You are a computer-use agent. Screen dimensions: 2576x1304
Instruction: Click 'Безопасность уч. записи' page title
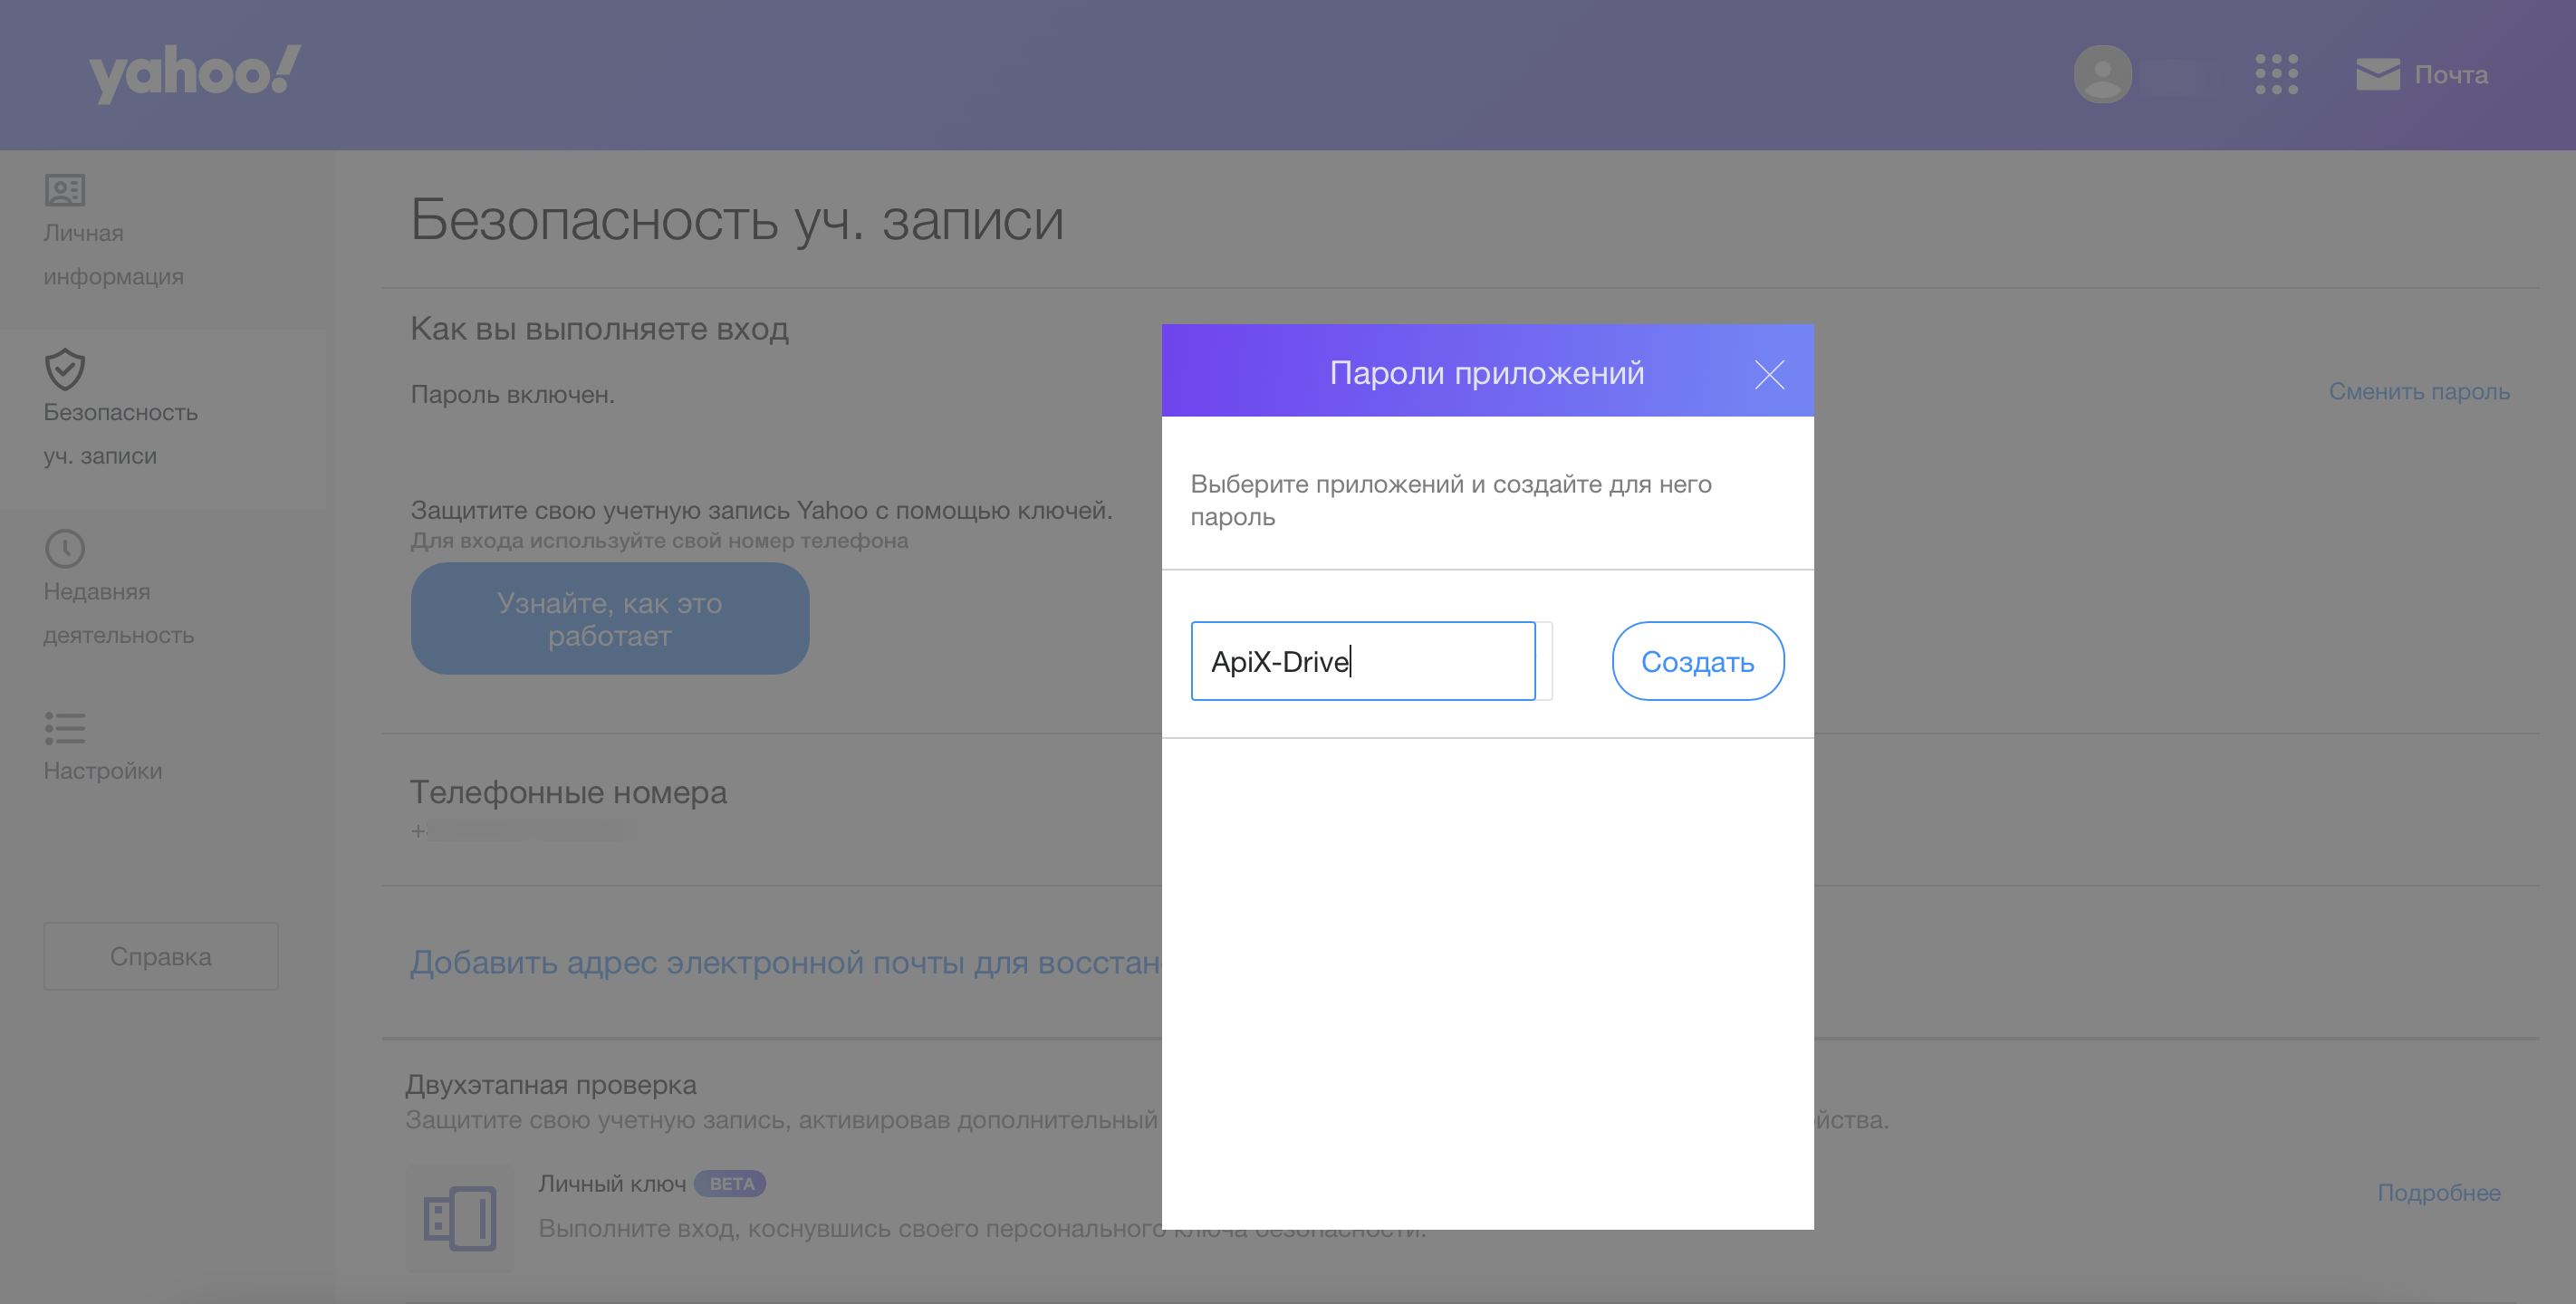(736, 219)
